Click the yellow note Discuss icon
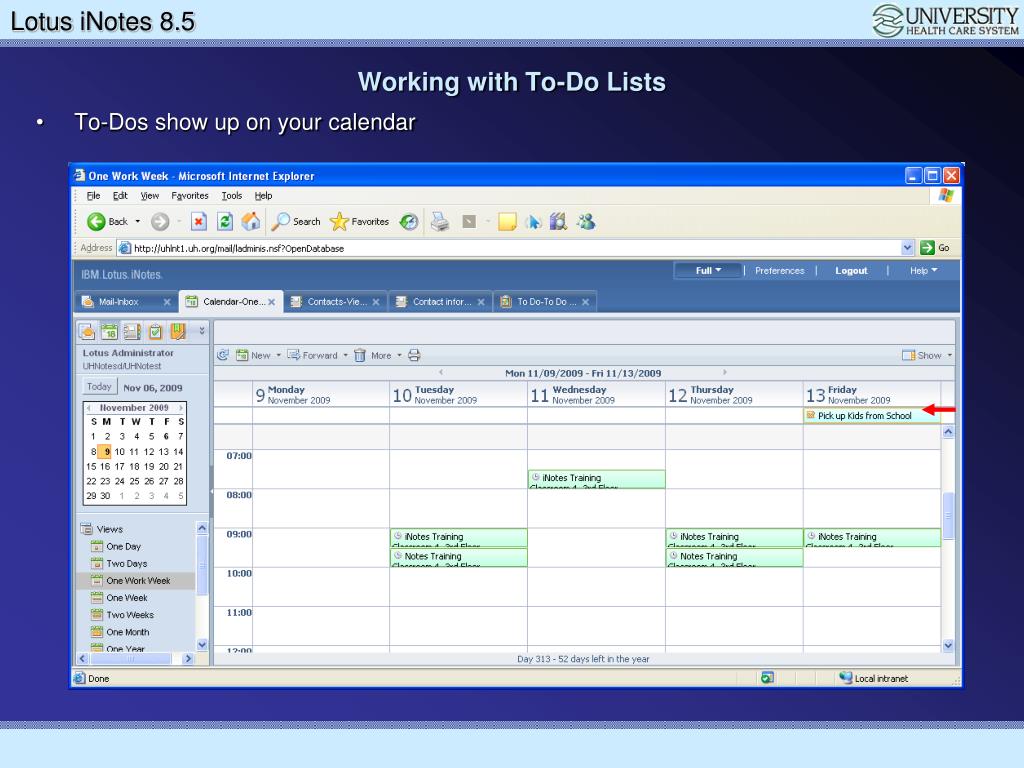1024x768 pixels. tap(507, 222)
